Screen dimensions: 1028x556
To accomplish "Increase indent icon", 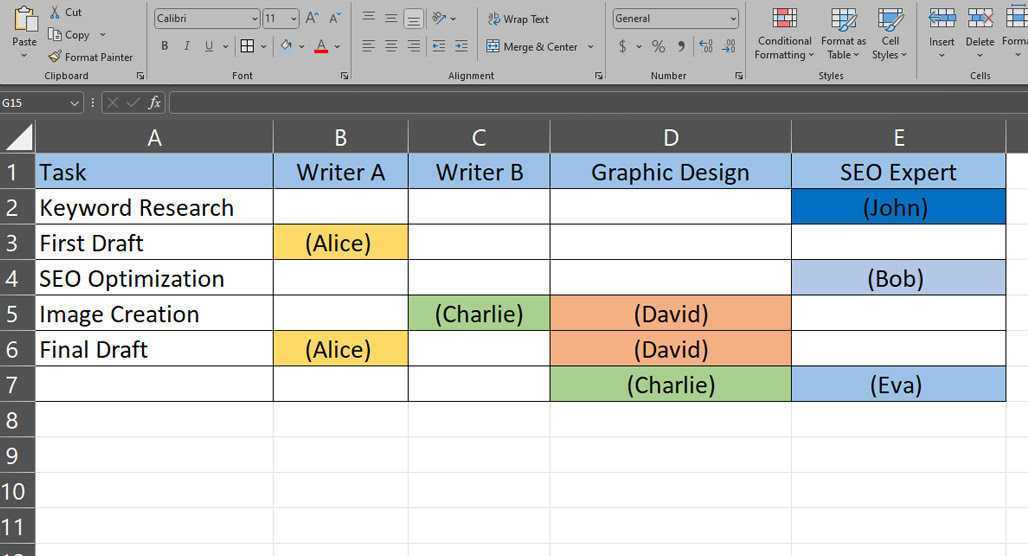I will (x=462, y=46).
